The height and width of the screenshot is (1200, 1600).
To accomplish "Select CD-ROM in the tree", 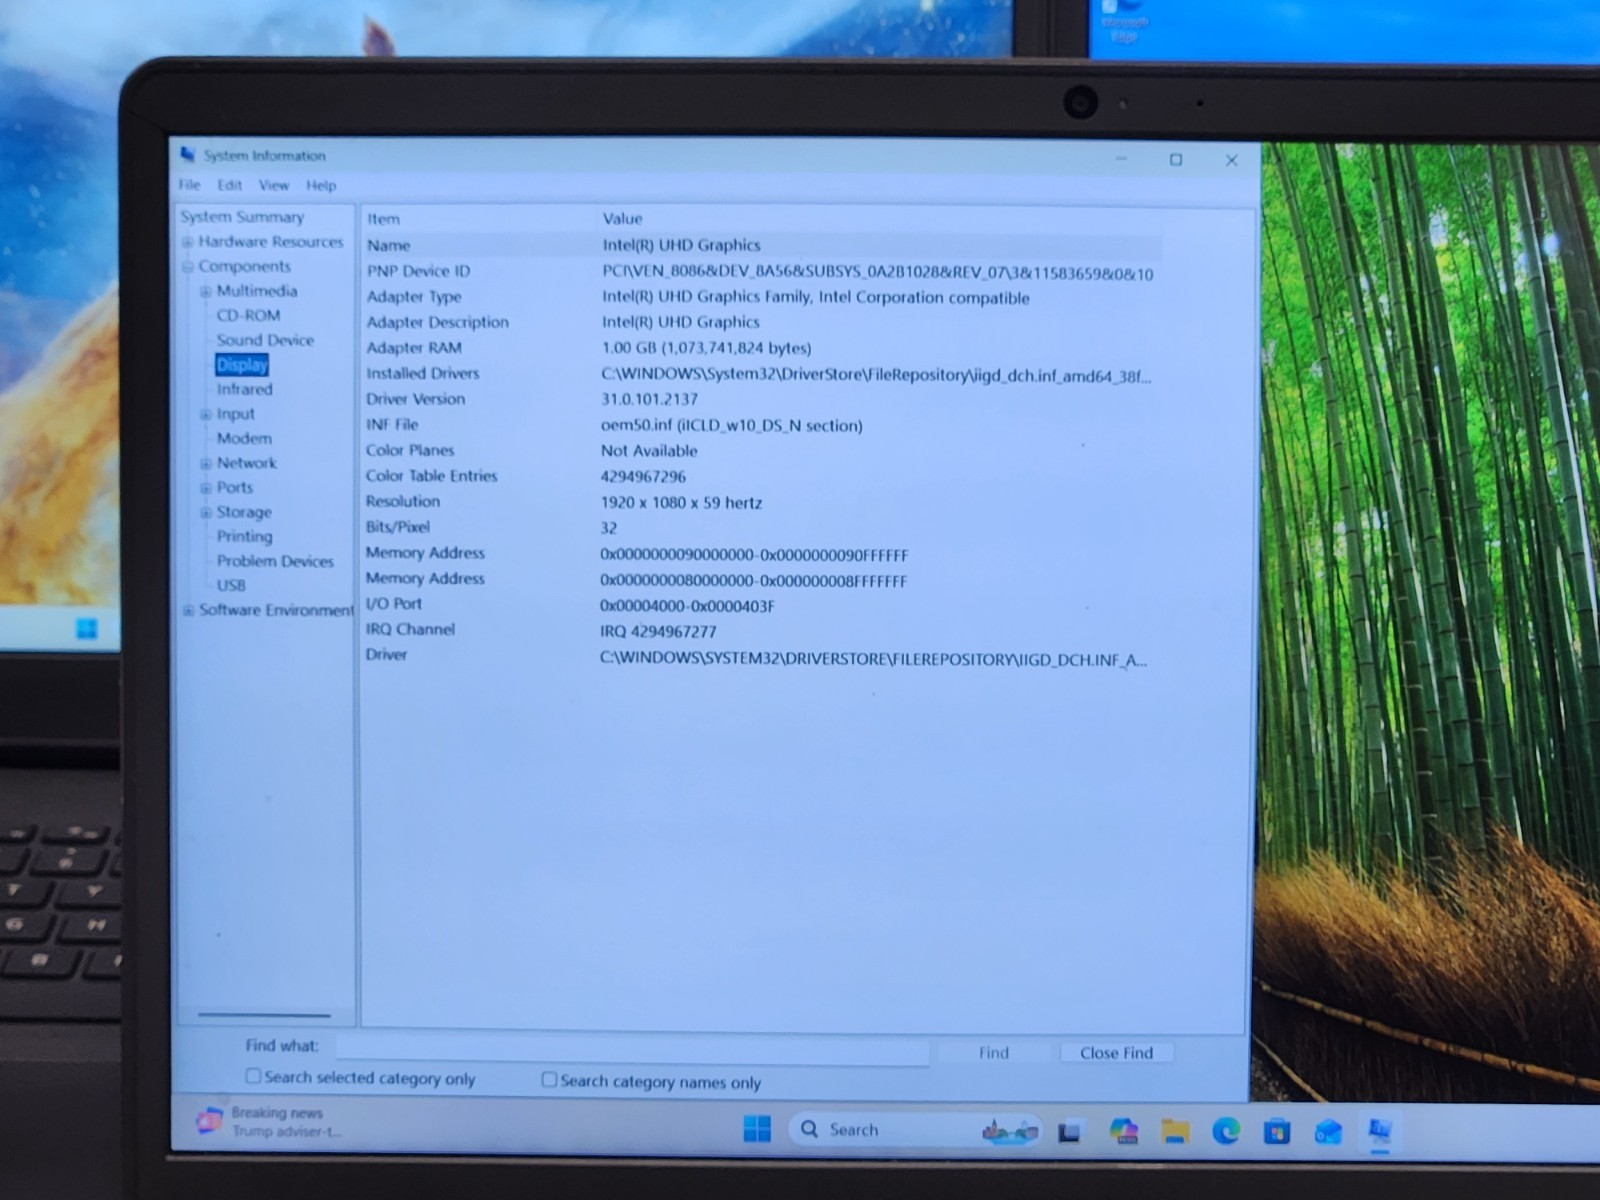I will (248, 315).
